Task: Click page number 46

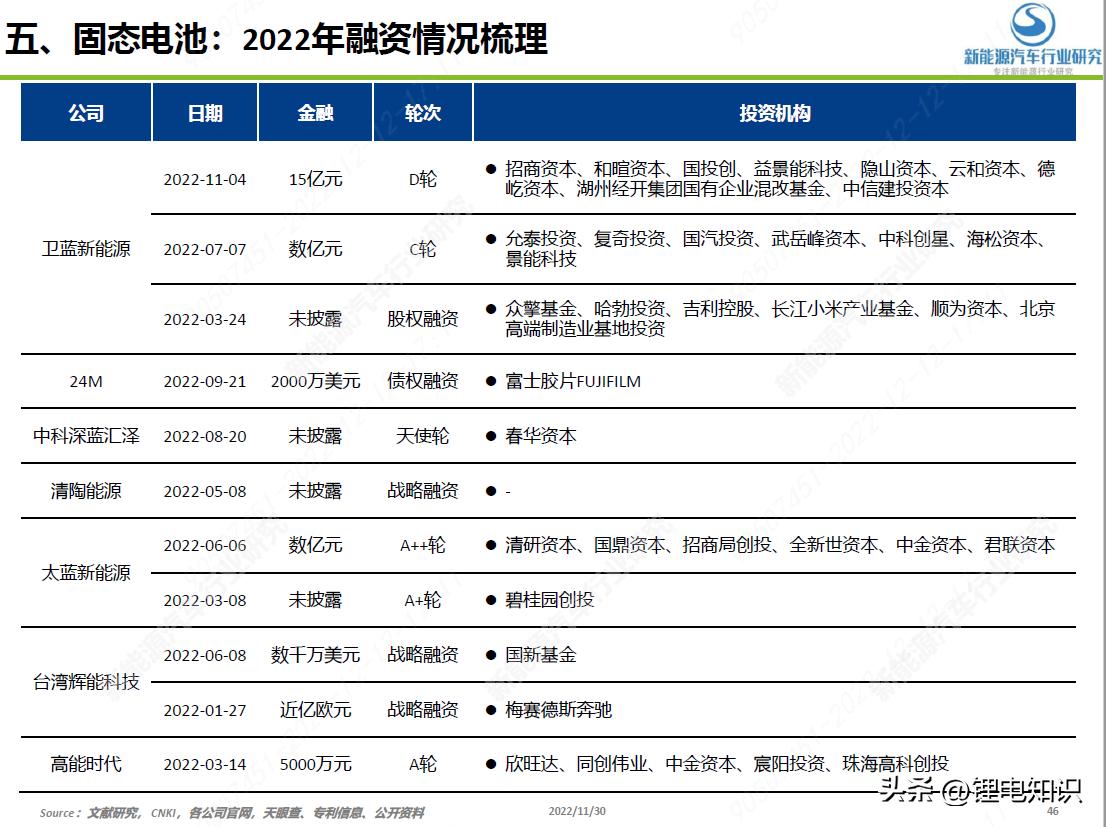Action: (x=1053, y=811)
